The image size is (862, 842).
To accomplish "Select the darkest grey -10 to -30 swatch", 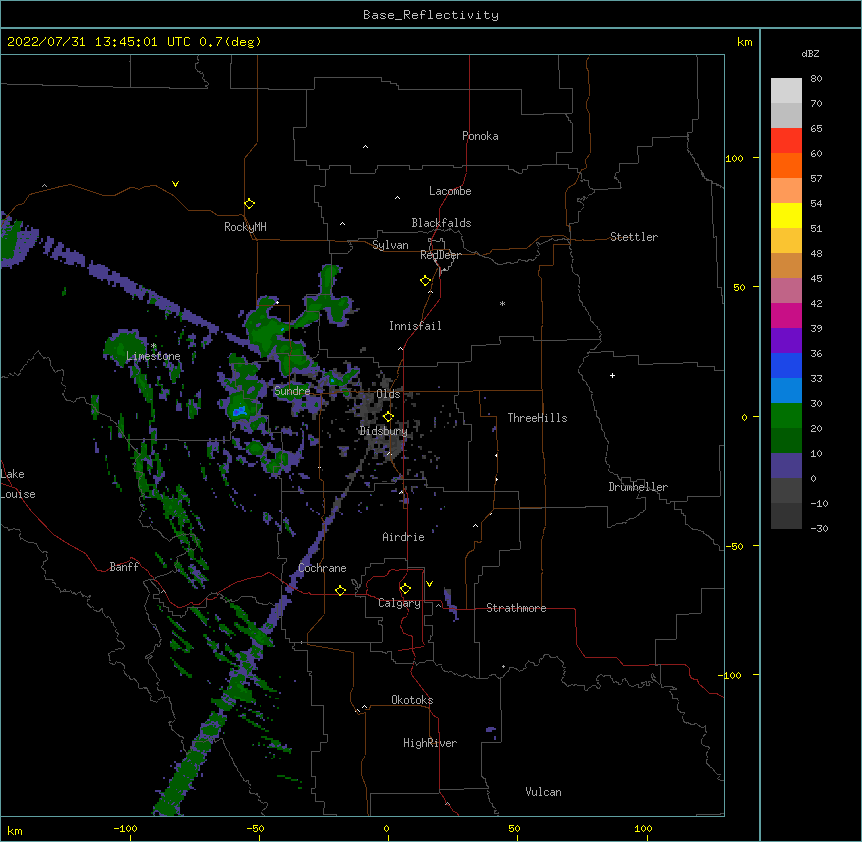I will coord(786,516).
